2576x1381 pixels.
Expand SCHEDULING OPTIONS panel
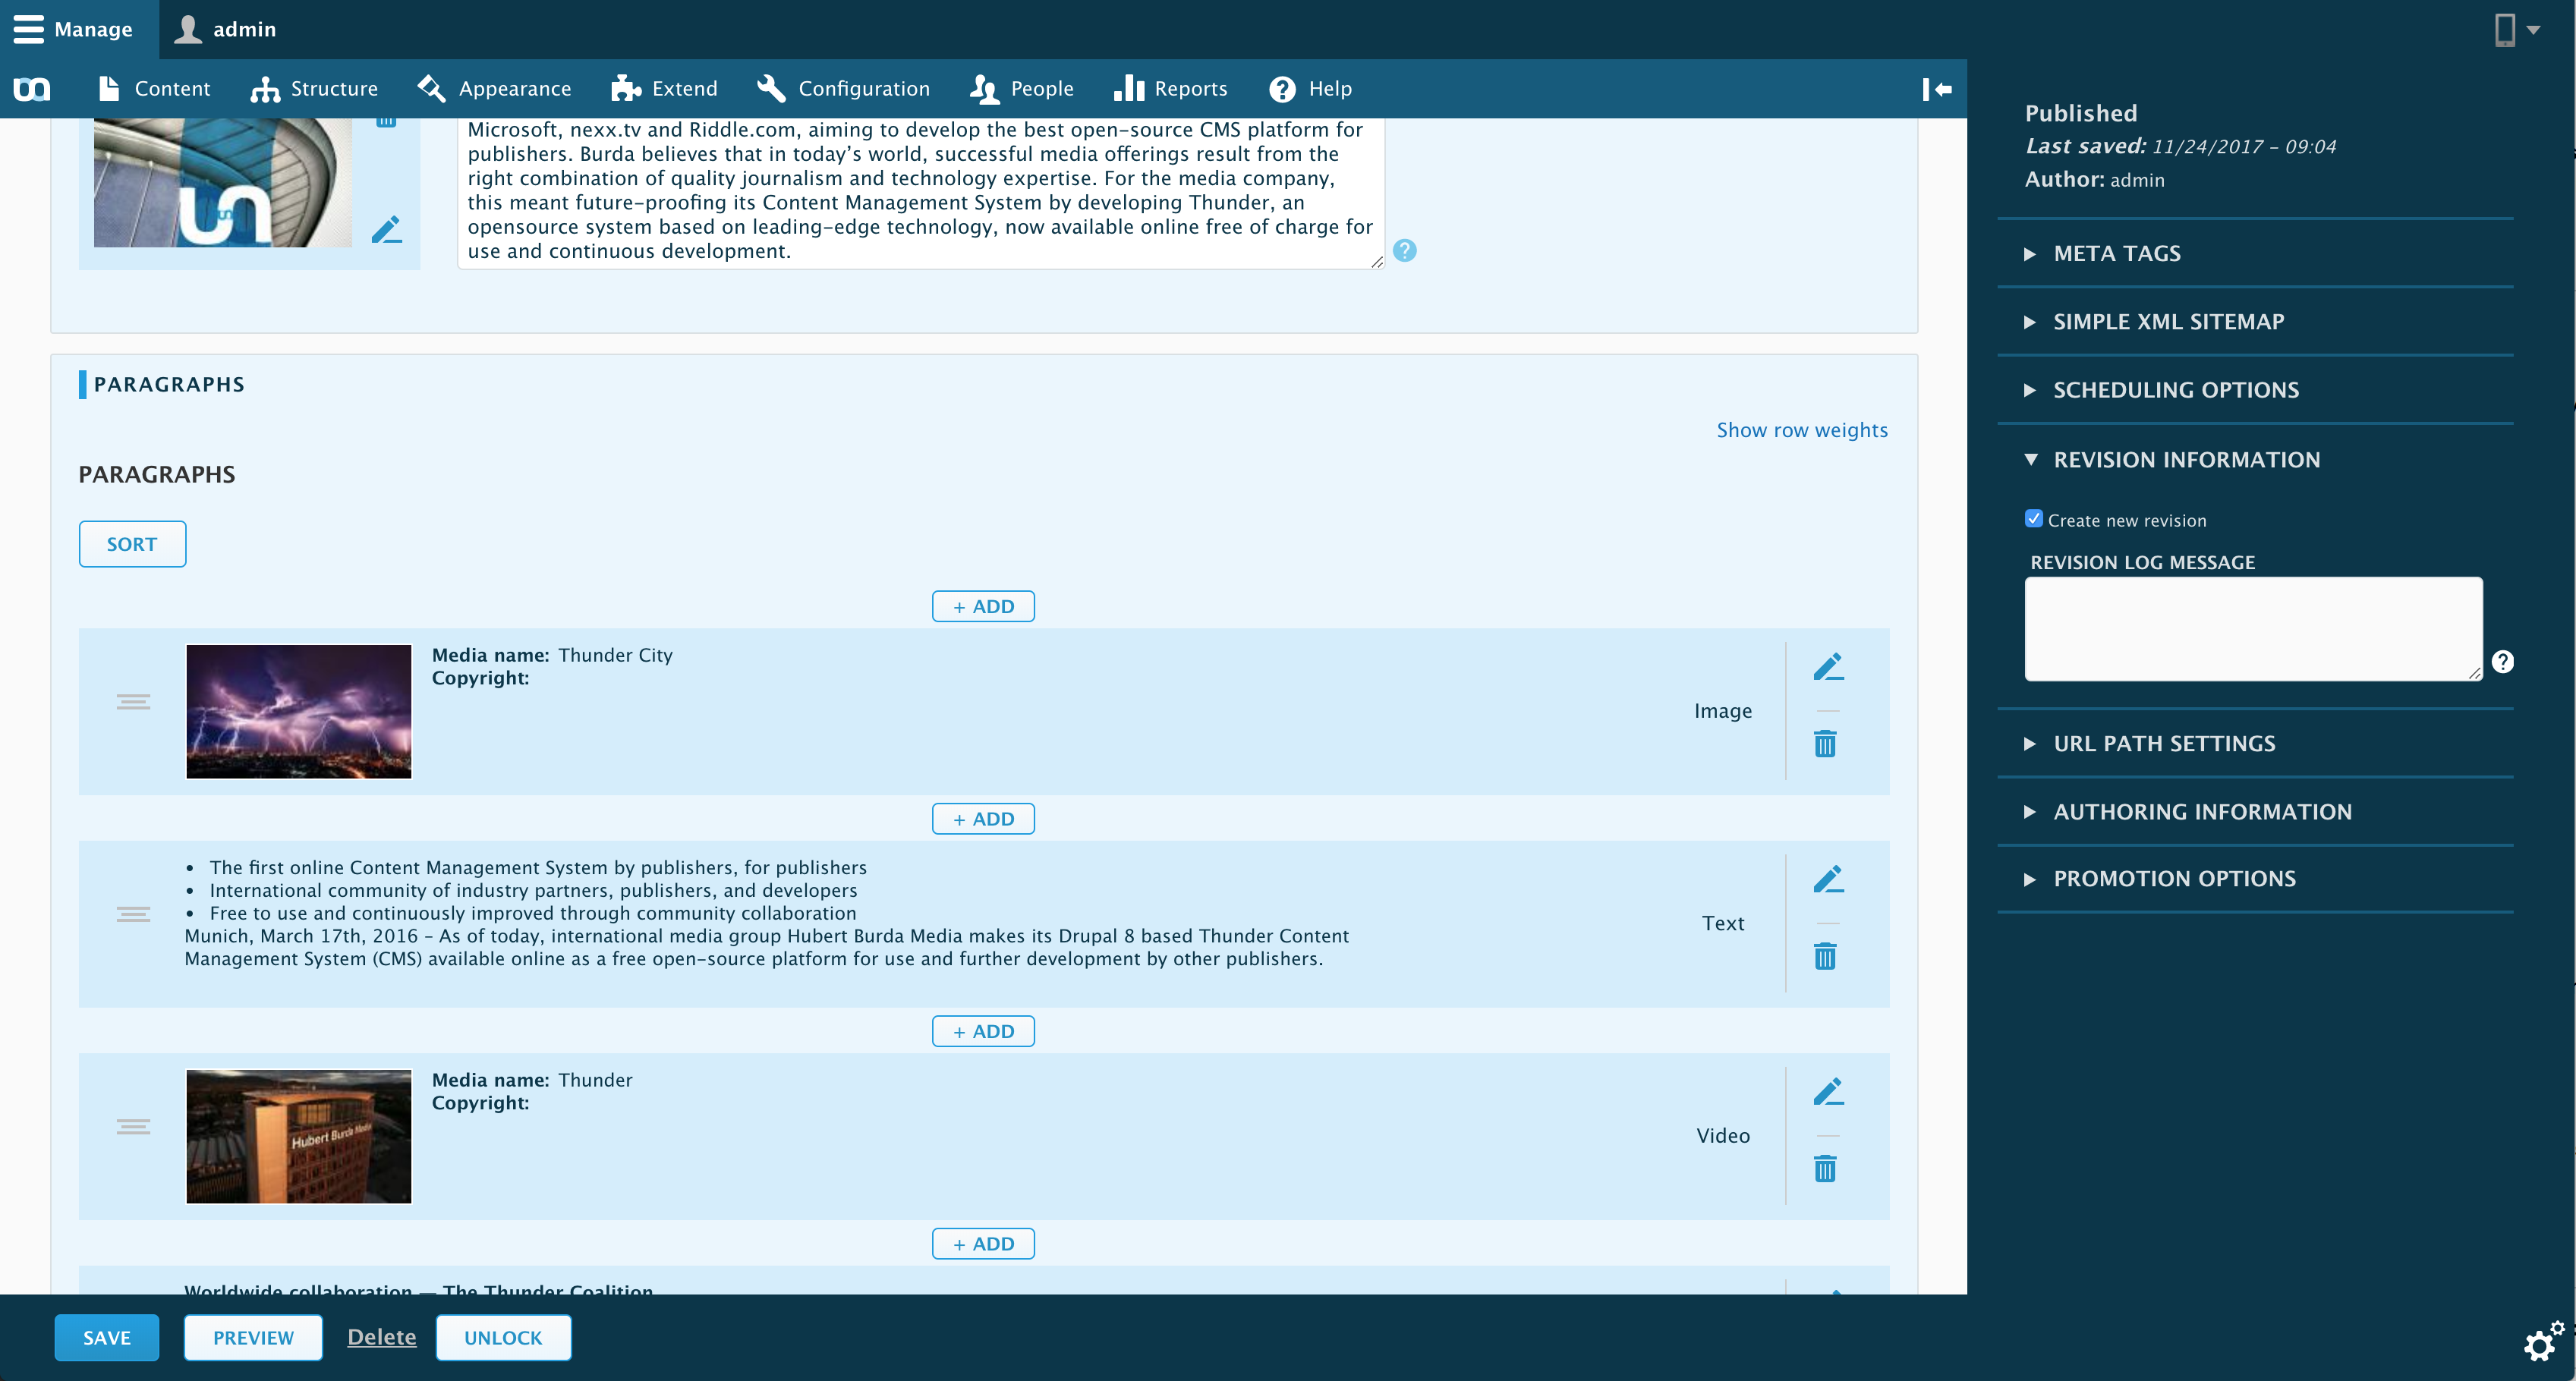pos(2175,390)
